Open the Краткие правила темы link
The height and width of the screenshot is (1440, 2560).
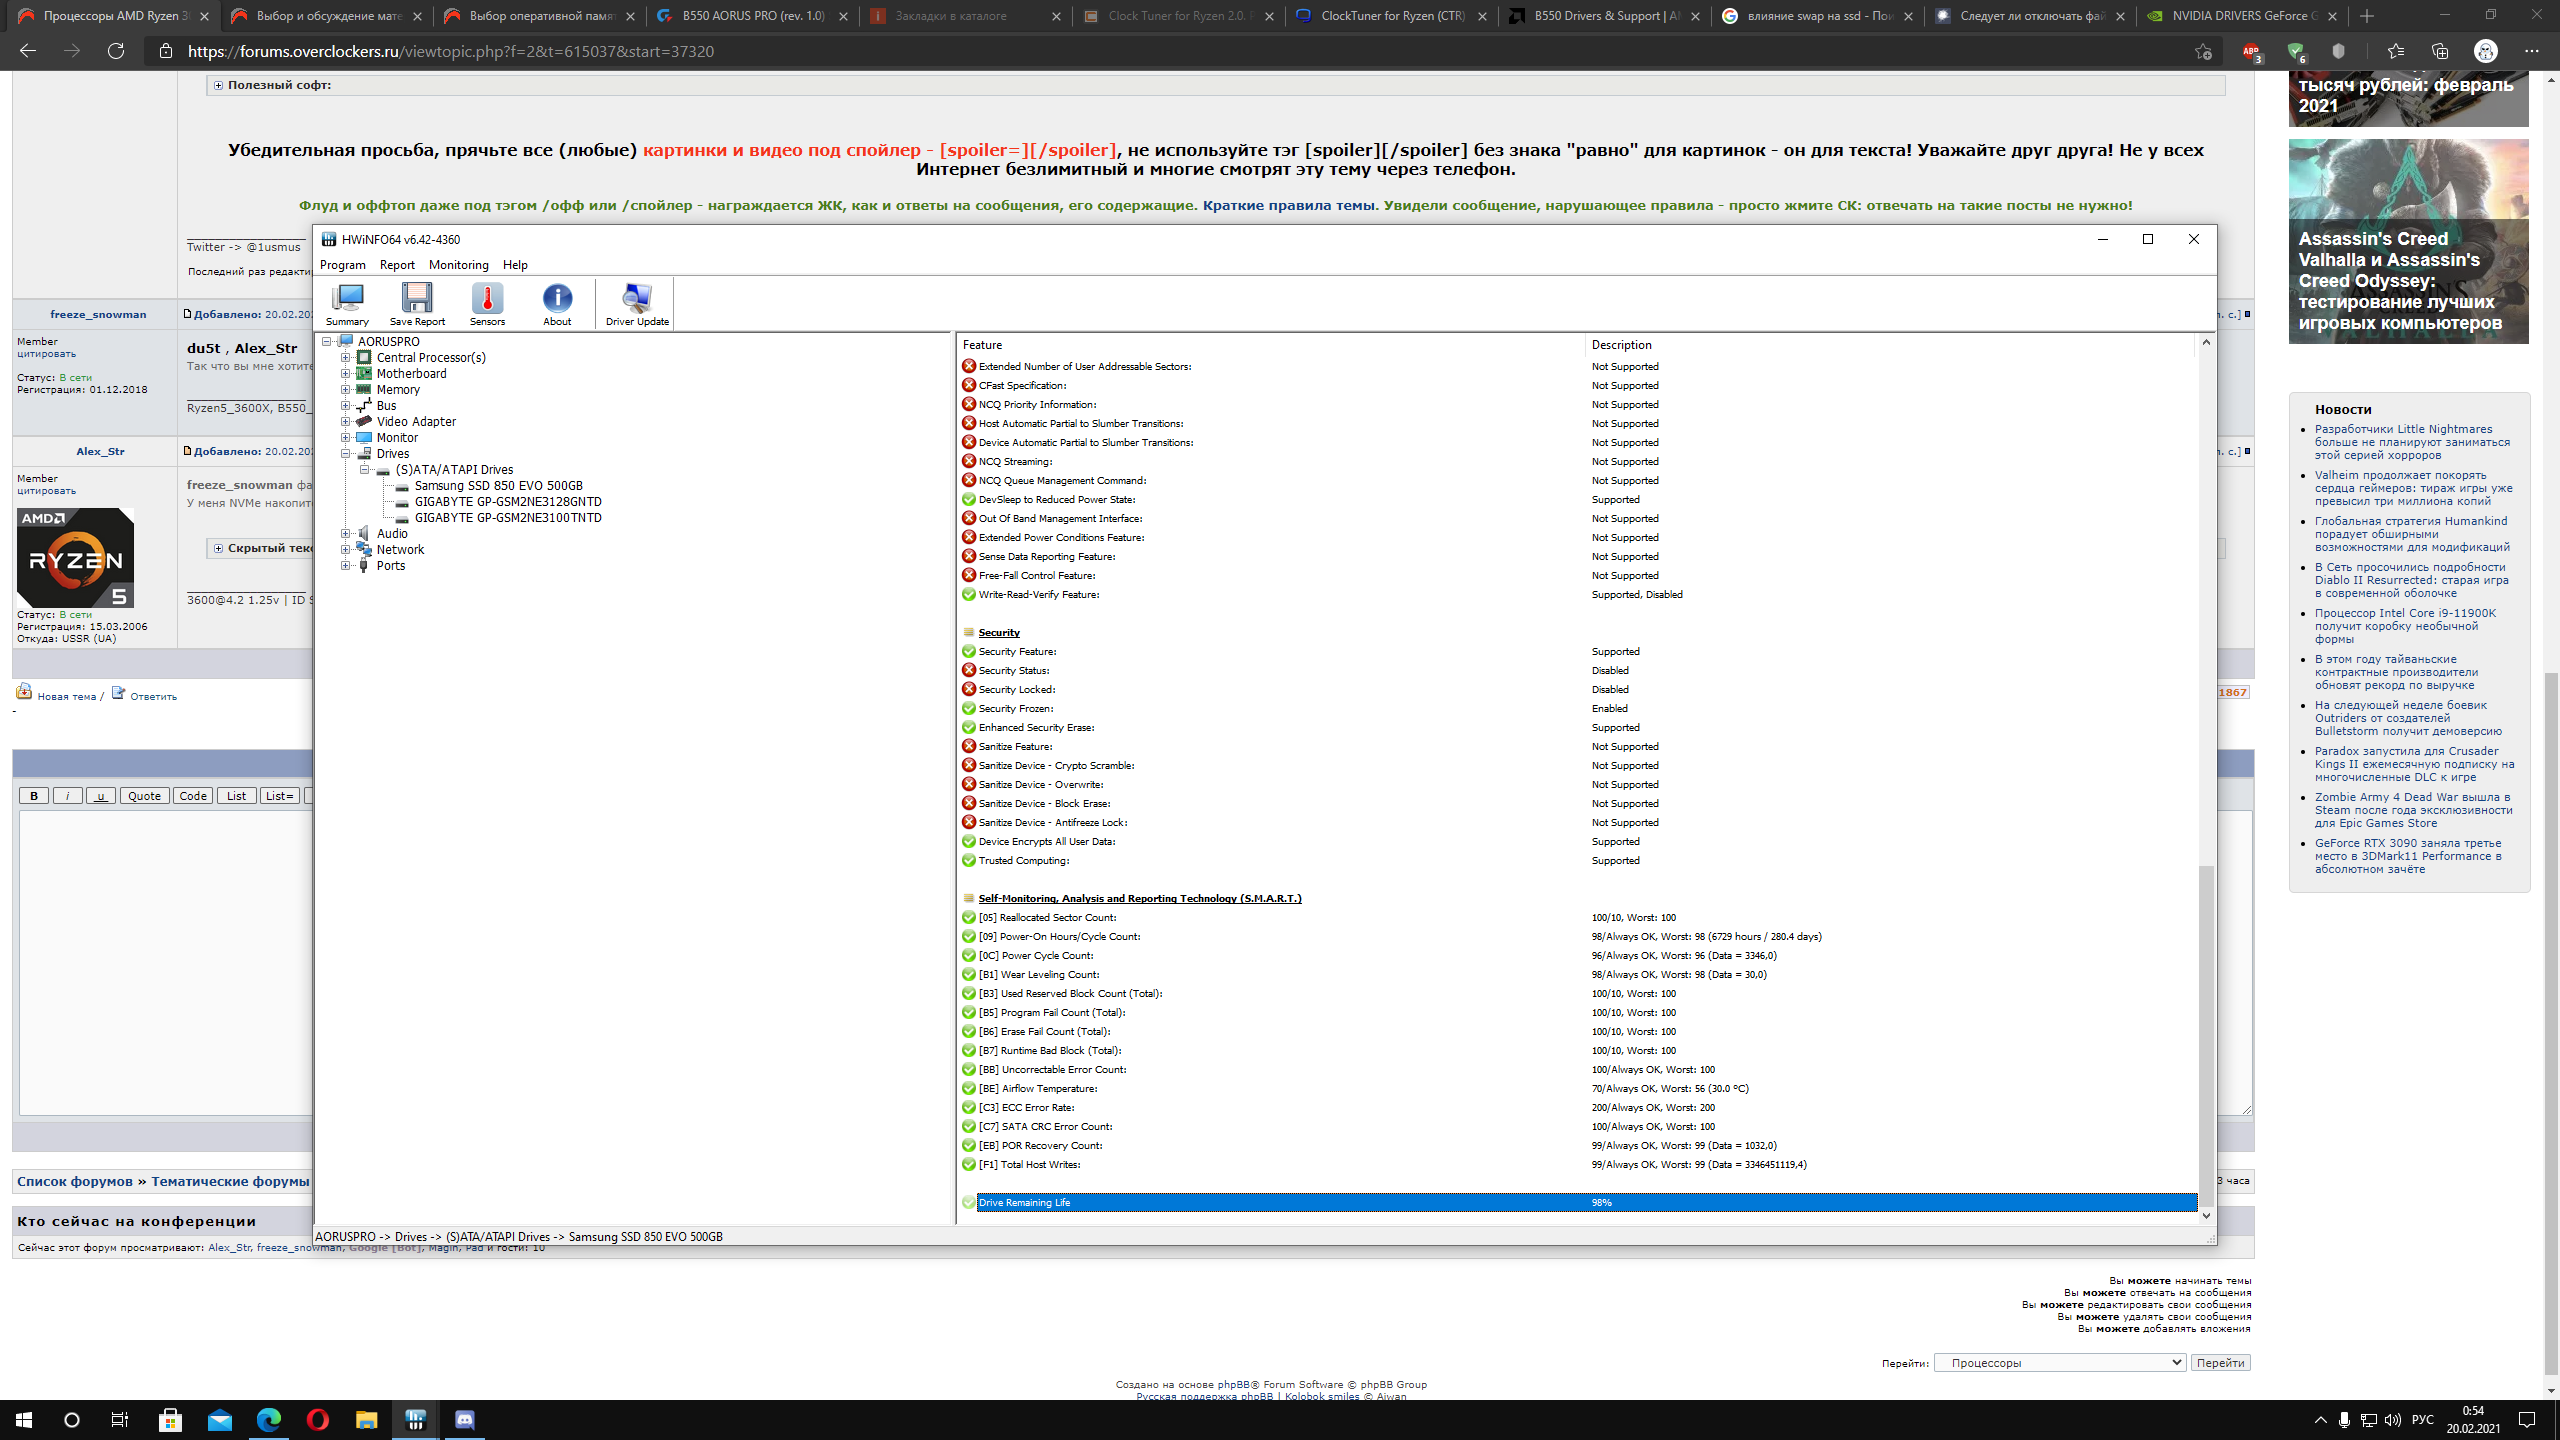coord(1288,205)
